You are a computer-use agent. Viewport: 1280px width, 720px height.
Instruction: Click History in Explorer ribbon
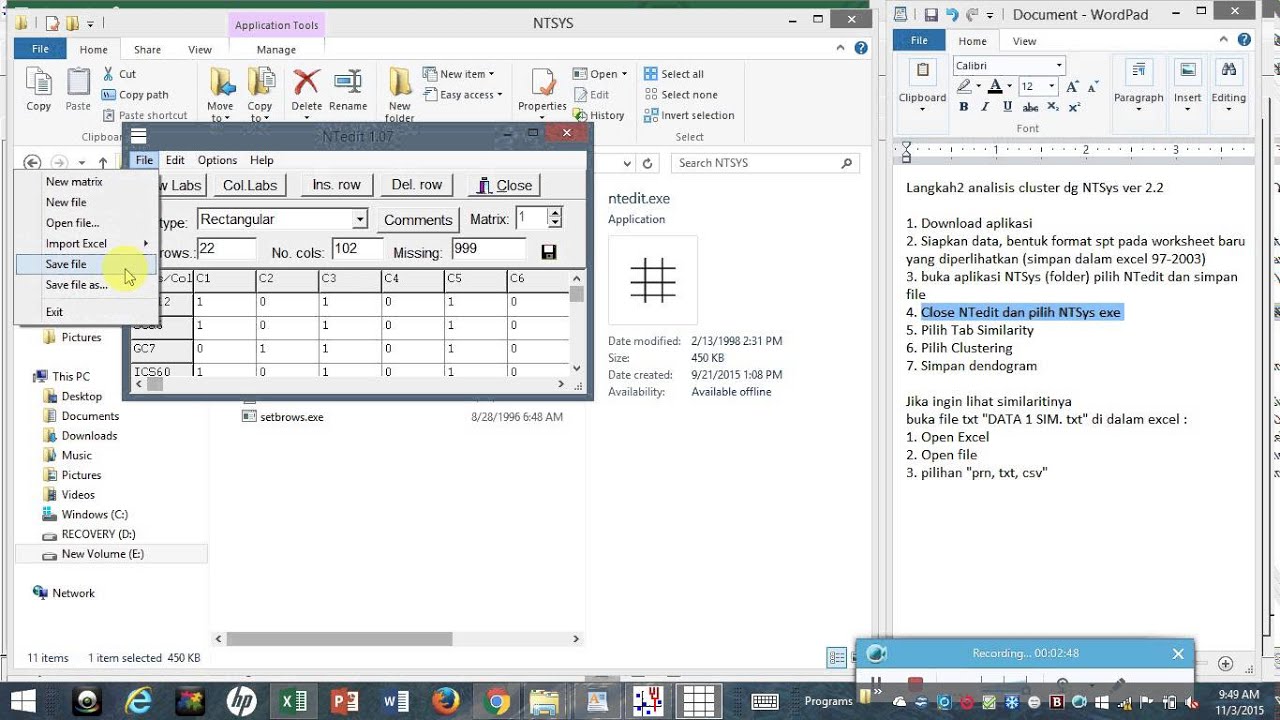pos(599,115)
